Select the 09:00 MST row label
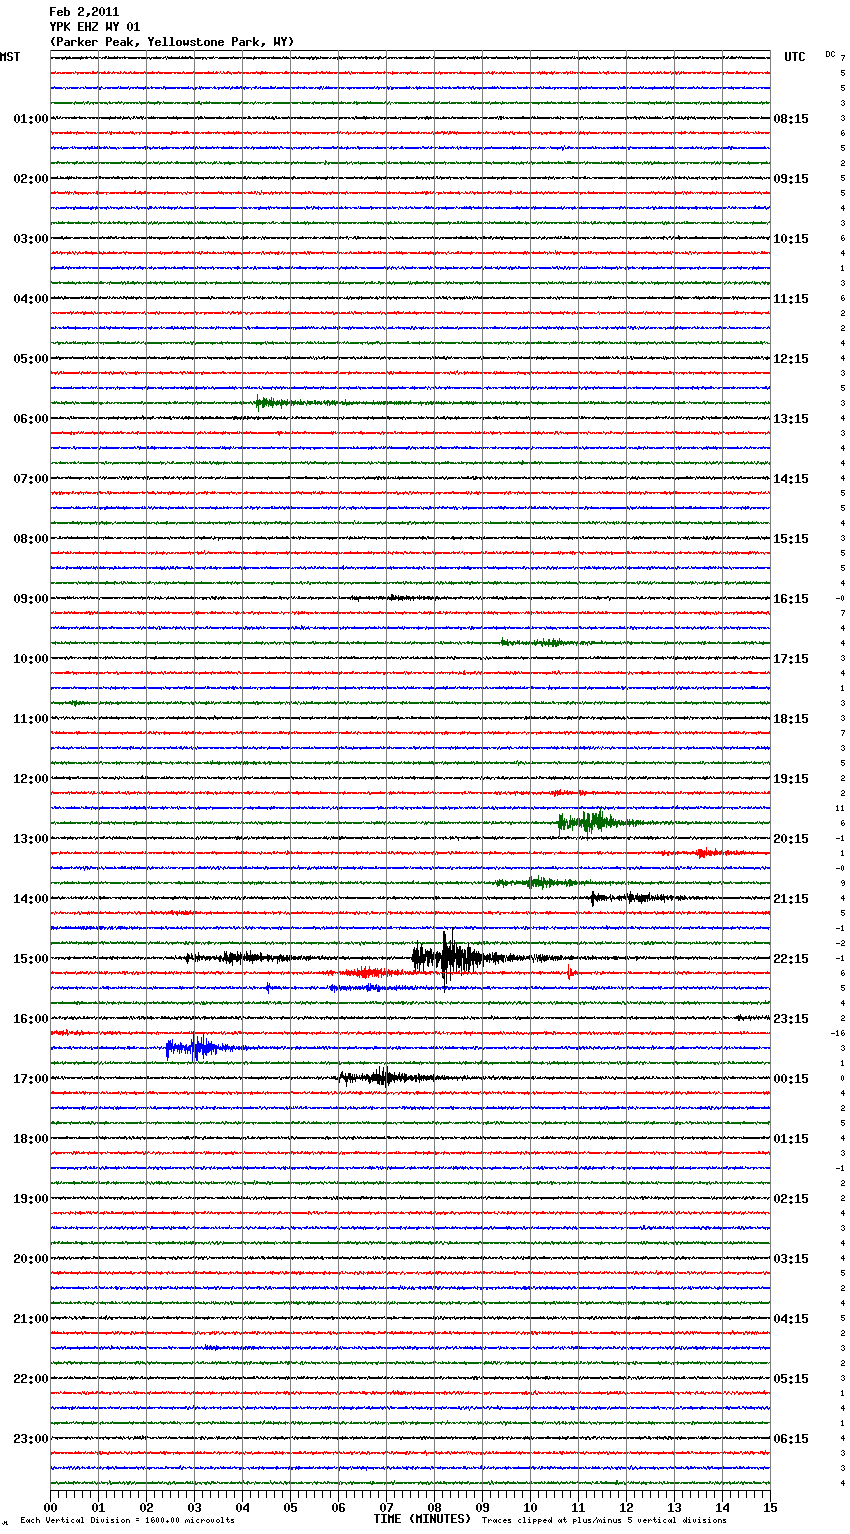Viewport: 850px width, 1534px height. tap(31, 599)
